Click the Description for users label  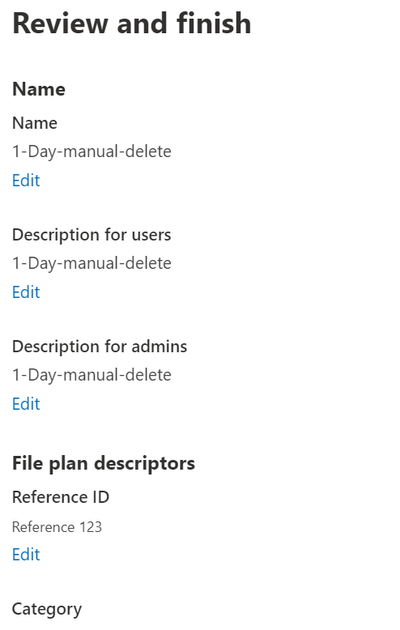coord(92,235)
